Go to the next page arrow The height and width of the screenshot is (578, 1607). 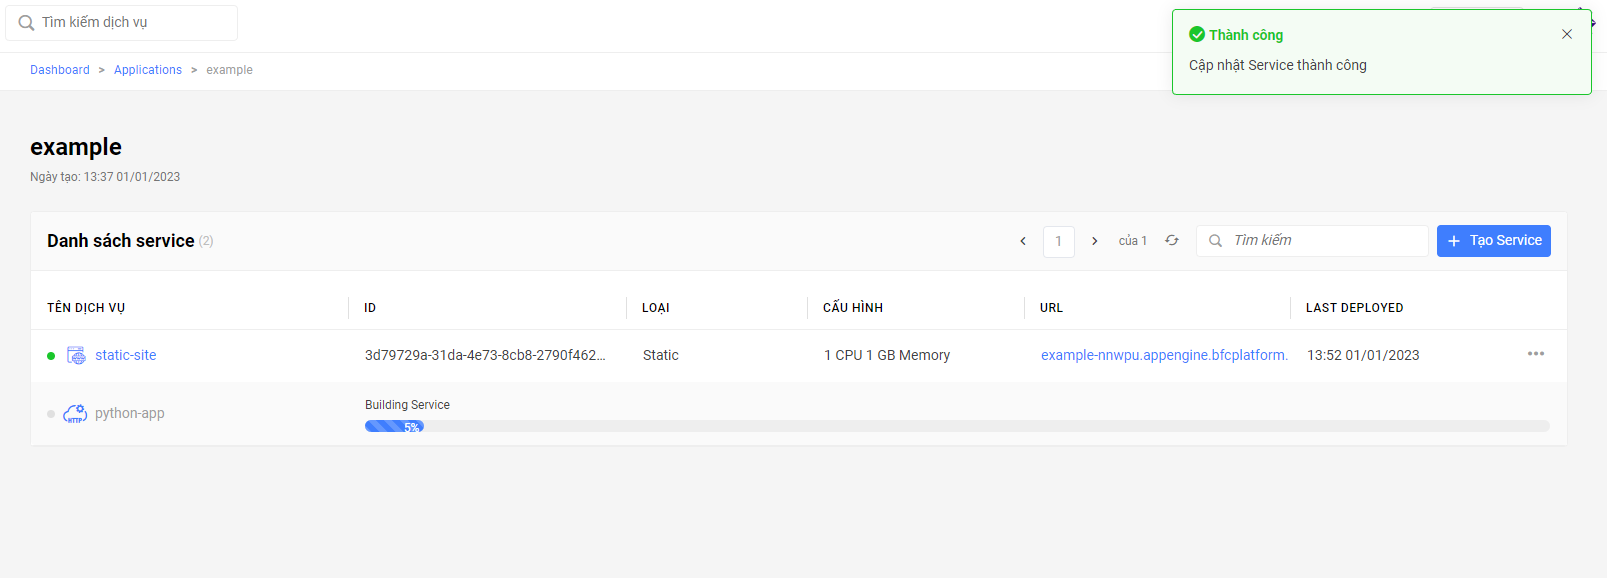pyautogui.click(x=1095, y=241)
